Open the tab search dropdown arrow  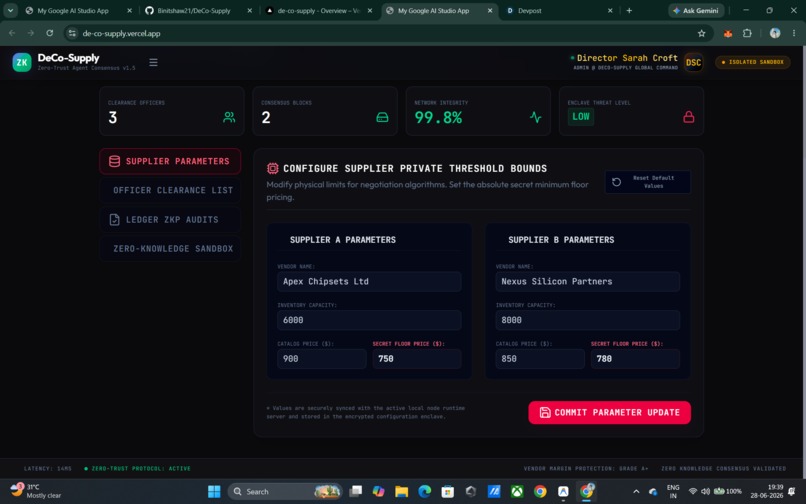point(10,10)
